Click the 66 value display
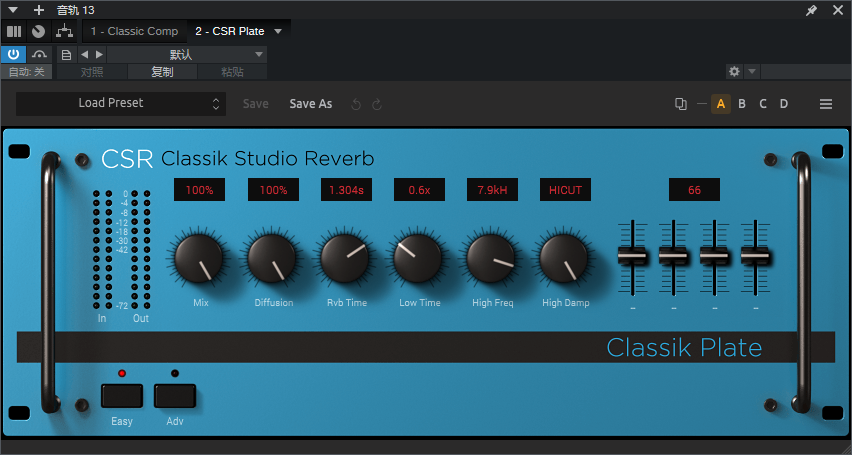Viewport: 852px width, 455px height. (x=694, y=190)
